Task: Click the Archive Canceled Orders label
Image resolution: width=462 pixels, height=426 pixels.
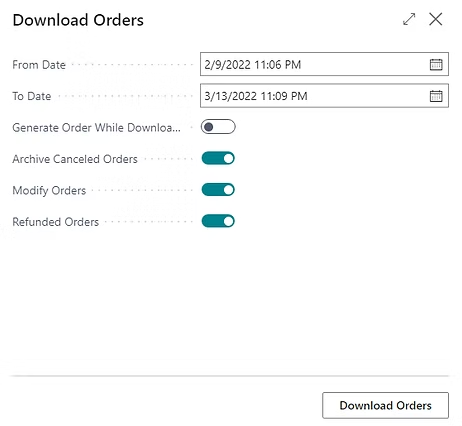Action: (x=75, y=159)
